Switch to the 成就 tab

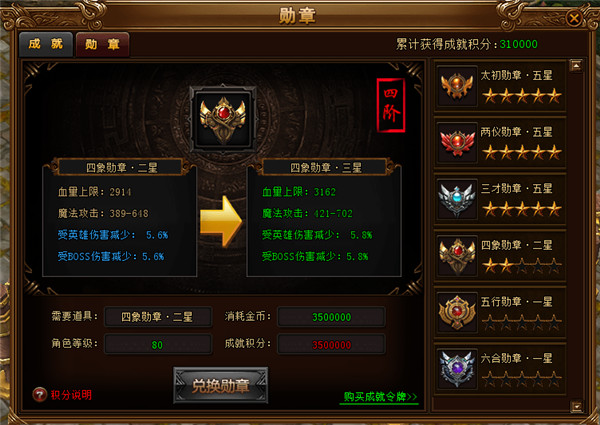(46, 44)
